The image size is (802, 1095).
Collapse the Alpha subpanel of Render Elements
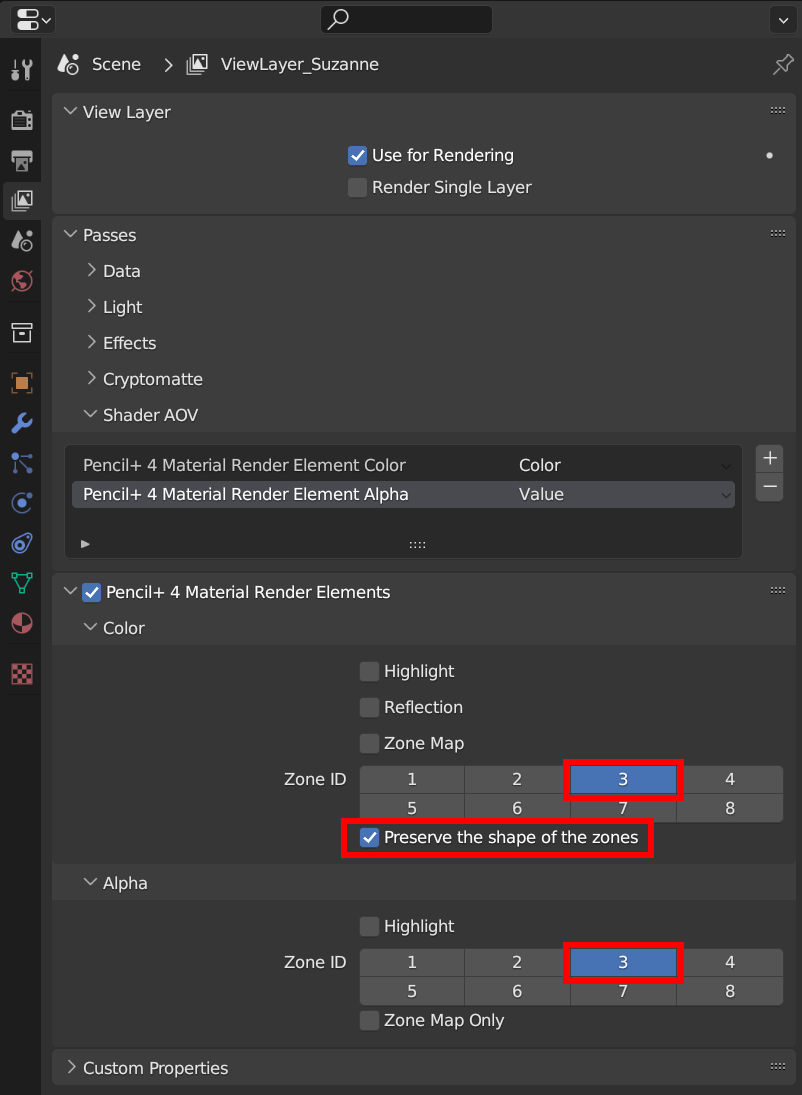[90, 881]
